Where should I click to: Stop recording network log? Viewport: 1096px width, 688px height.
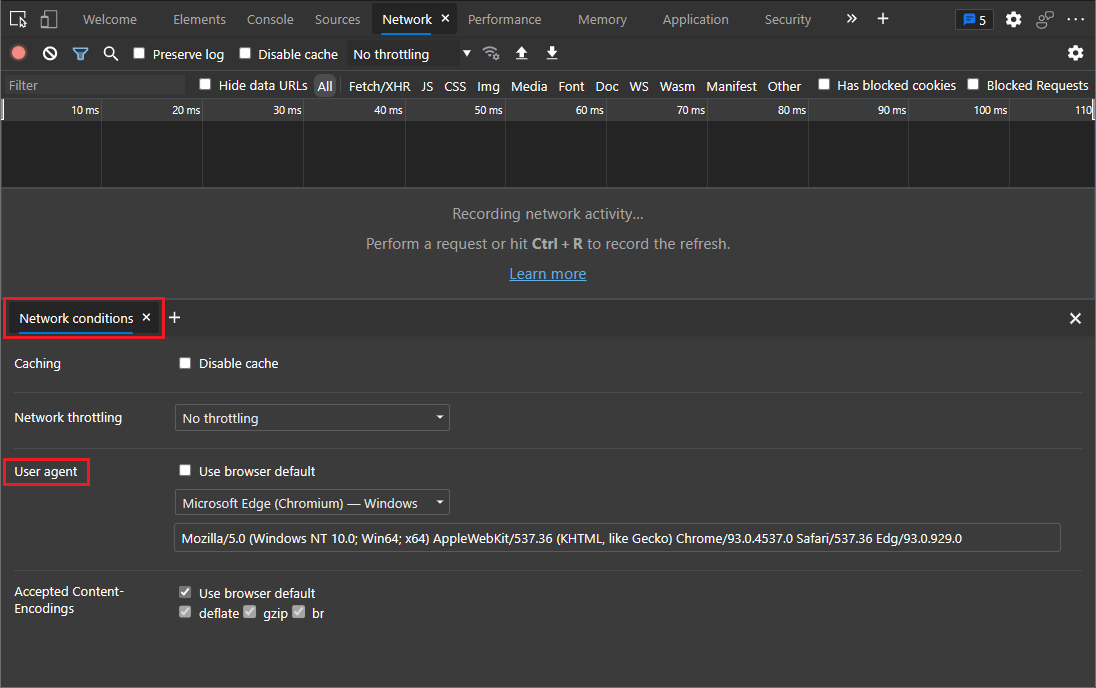point(19,54)
